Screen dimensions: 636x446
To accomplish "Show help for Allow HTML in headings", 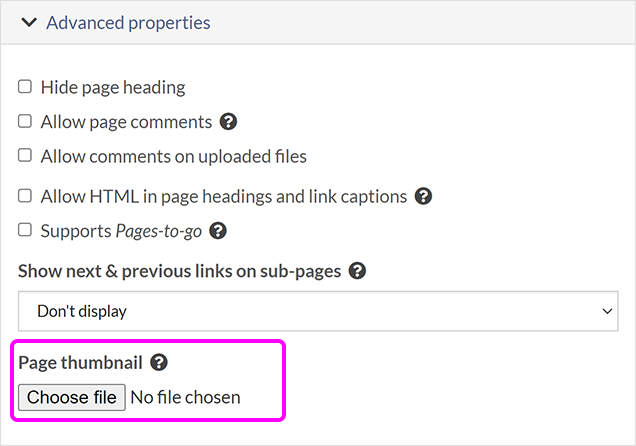I will (423, 196).
